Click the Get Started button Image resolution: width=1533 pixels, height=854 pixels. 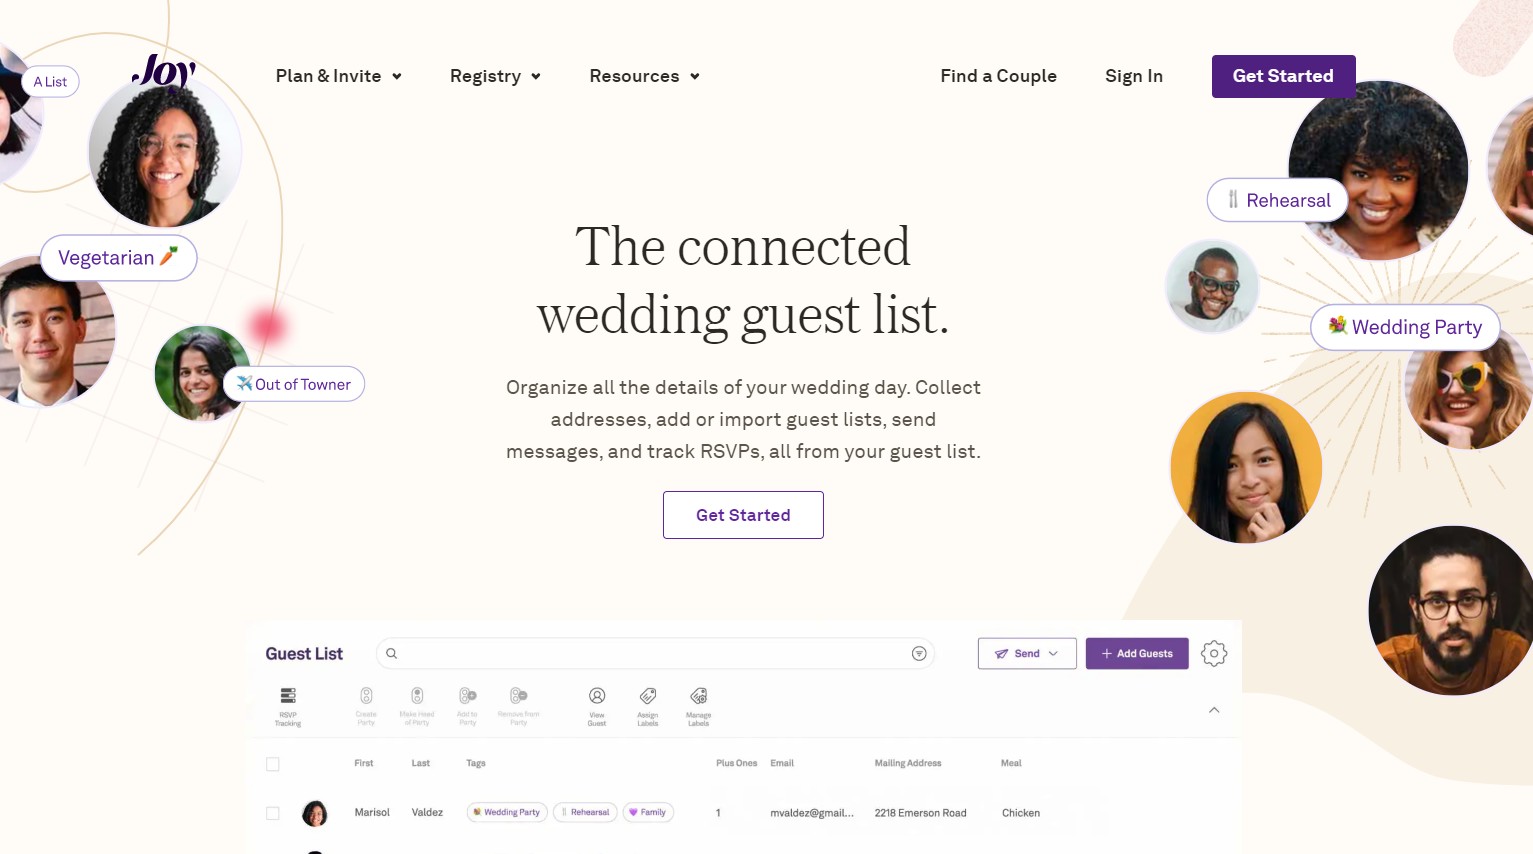tap(1283, 76)
